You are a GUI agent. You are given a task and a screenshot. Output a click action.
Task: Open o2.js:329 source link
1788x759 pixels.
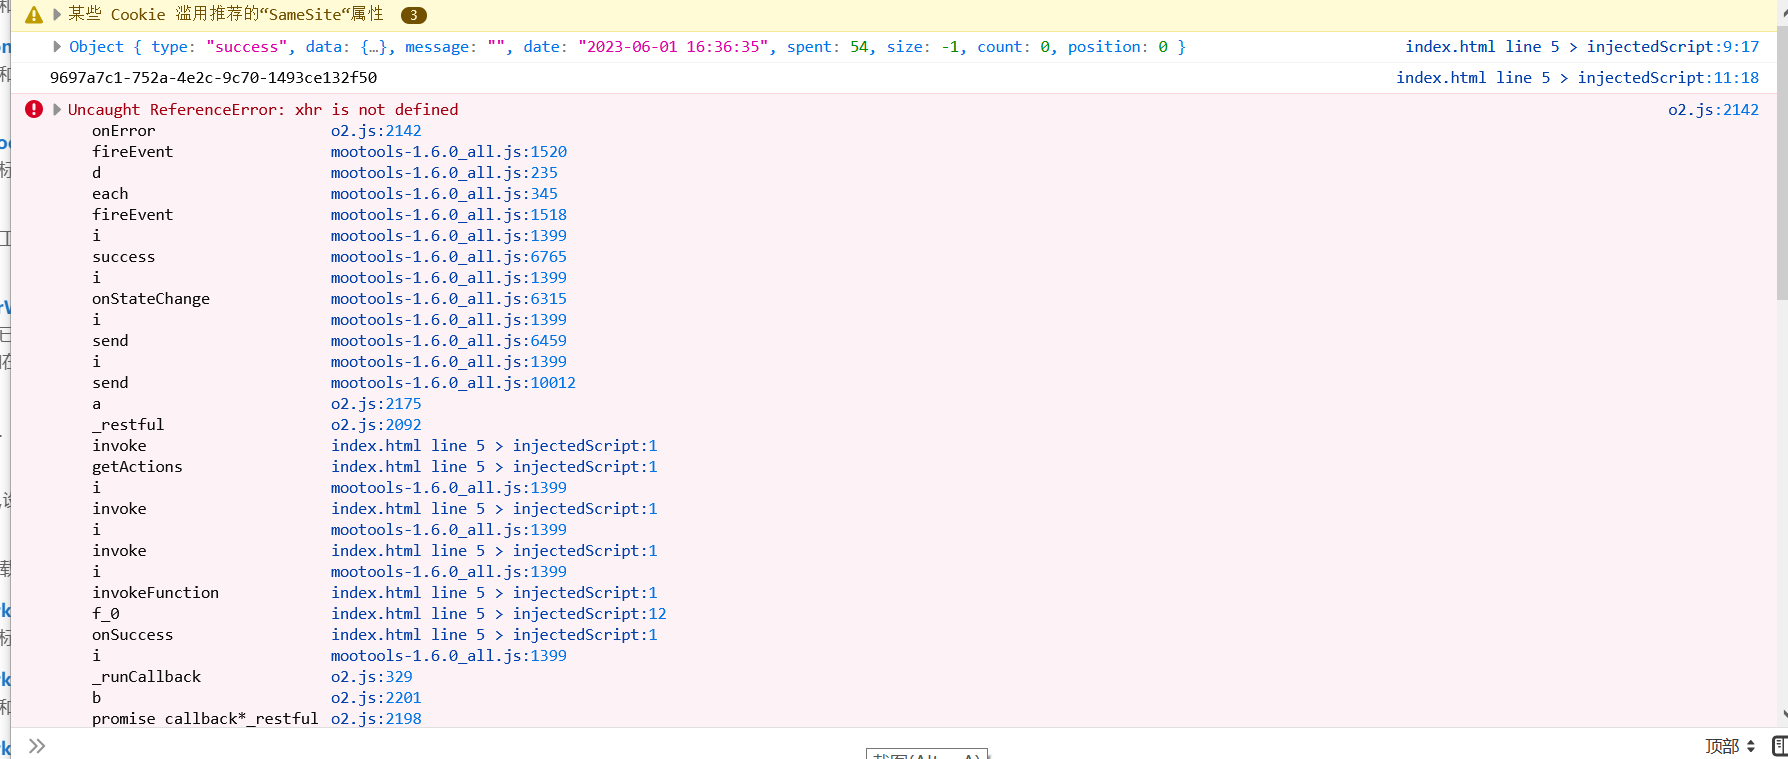(x=372, y=677)
